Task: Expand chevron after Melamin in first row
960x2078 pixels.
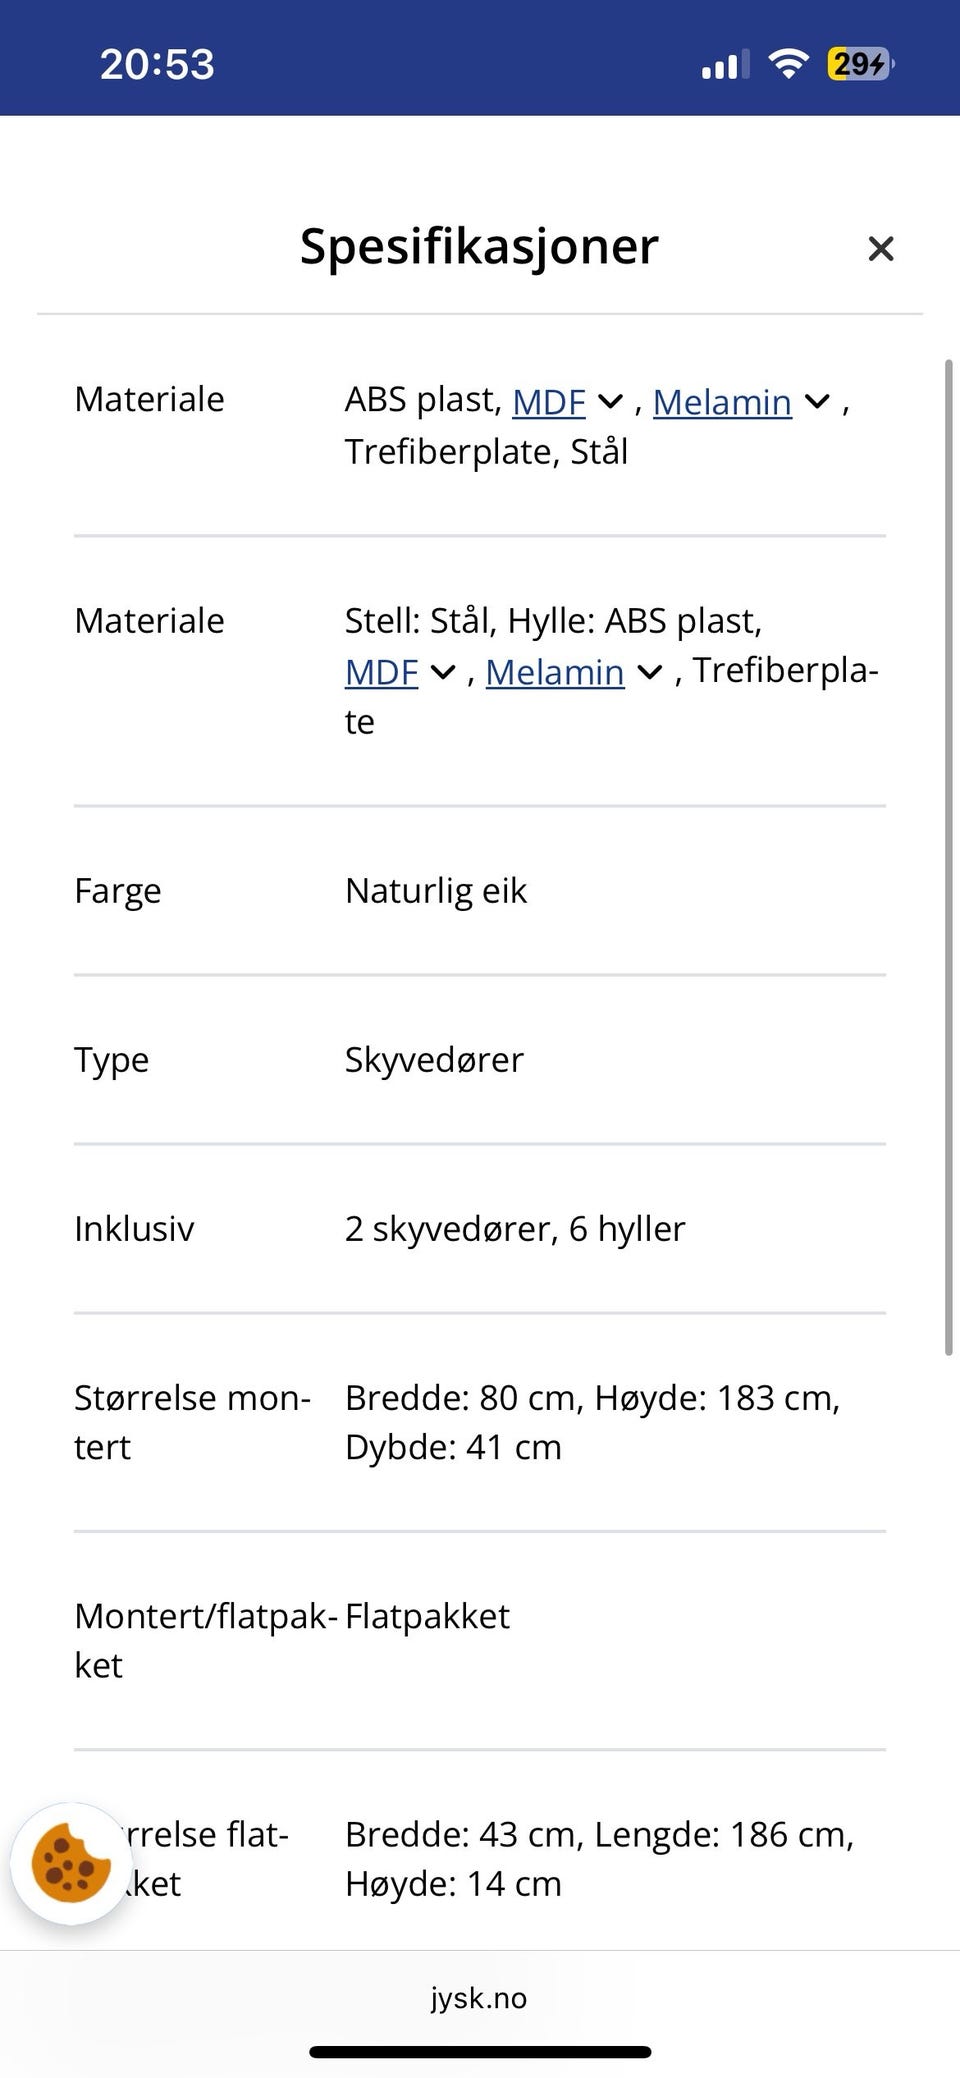Action: click(x=817, y=402)
